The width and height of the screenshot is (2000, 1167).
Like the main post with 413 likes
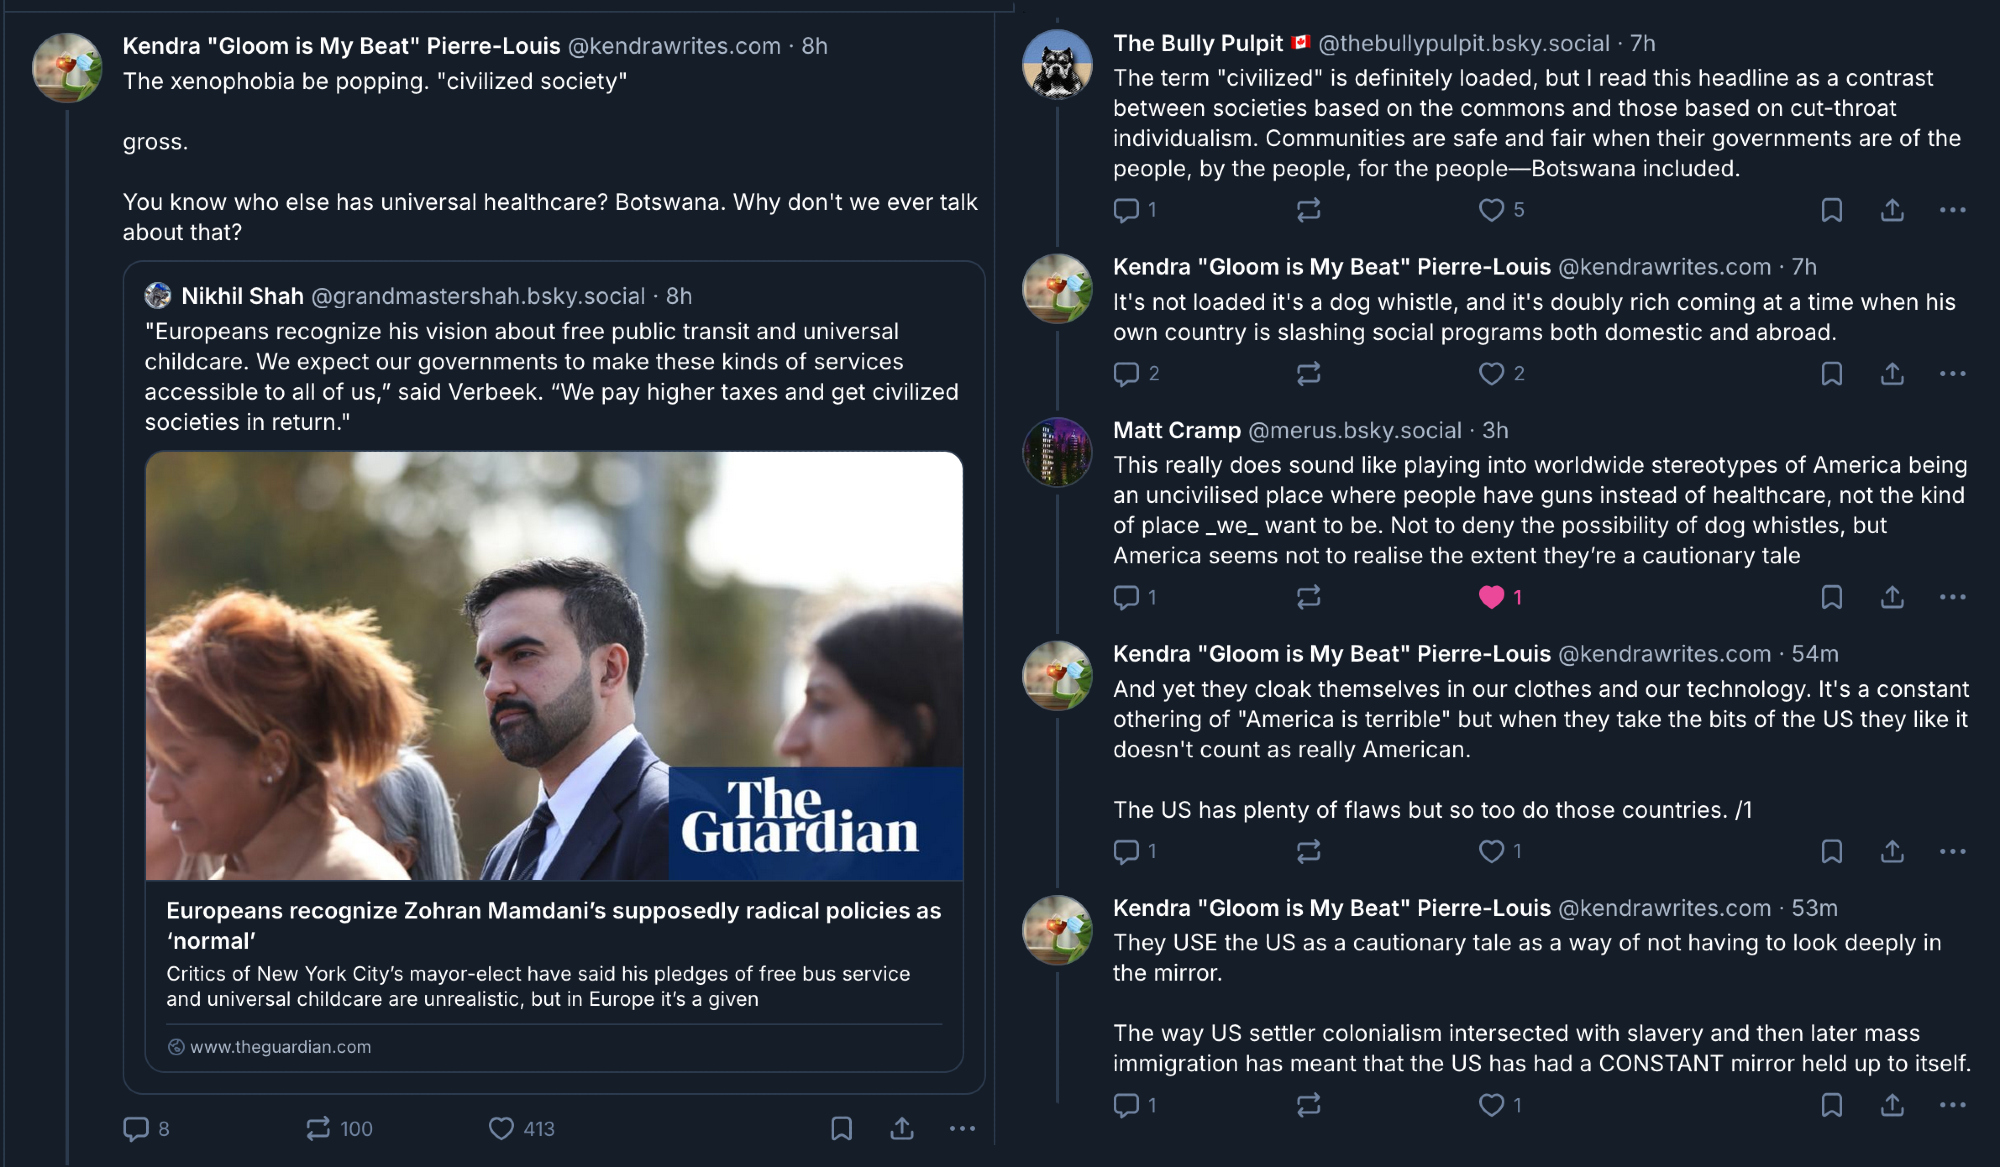(x=501, y=1129)
